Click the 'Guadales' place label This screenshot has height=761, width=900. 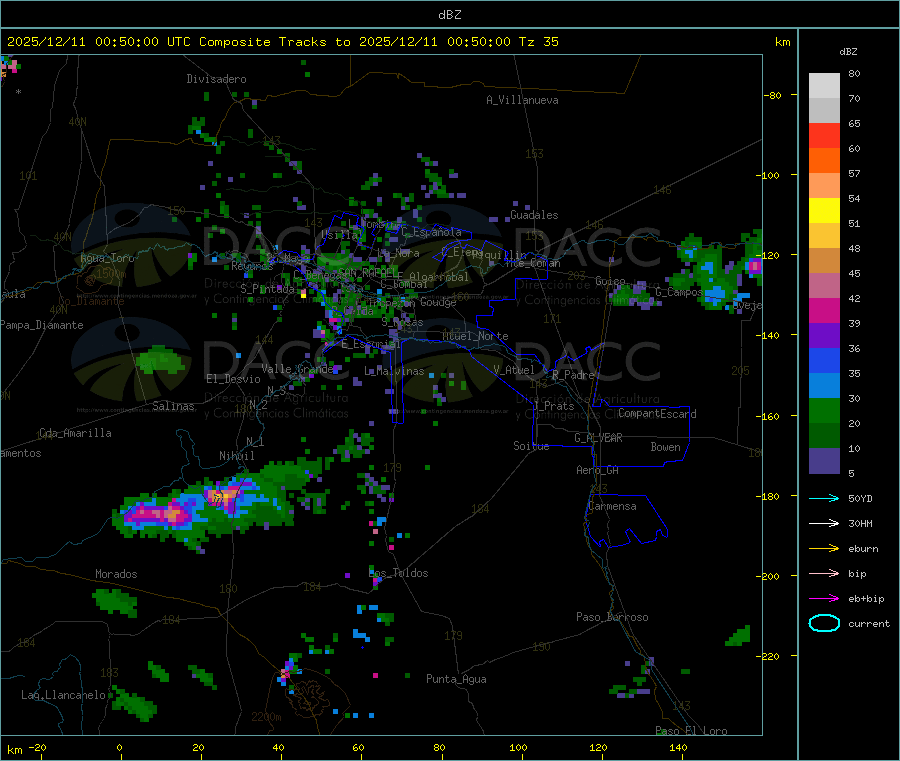(534, 215)
